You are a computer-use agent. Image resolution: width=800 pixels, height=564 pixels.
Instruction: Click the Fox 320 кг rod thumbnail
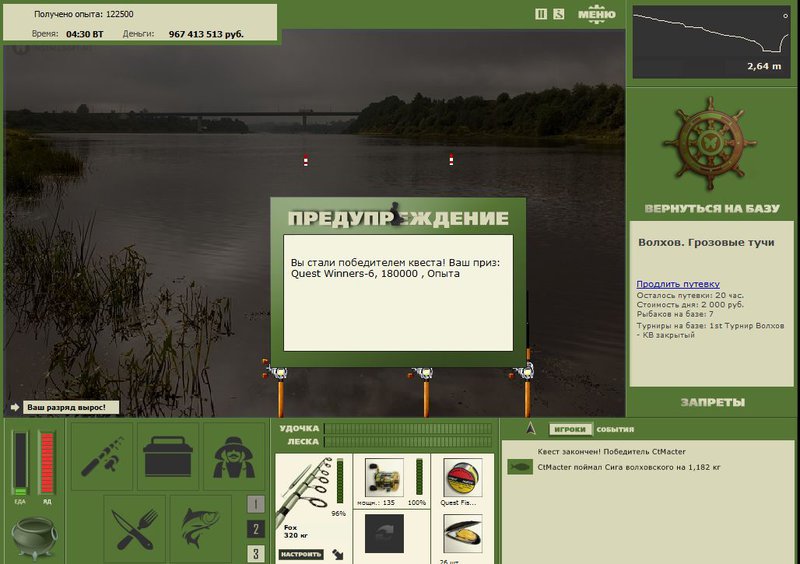(305, 493)
